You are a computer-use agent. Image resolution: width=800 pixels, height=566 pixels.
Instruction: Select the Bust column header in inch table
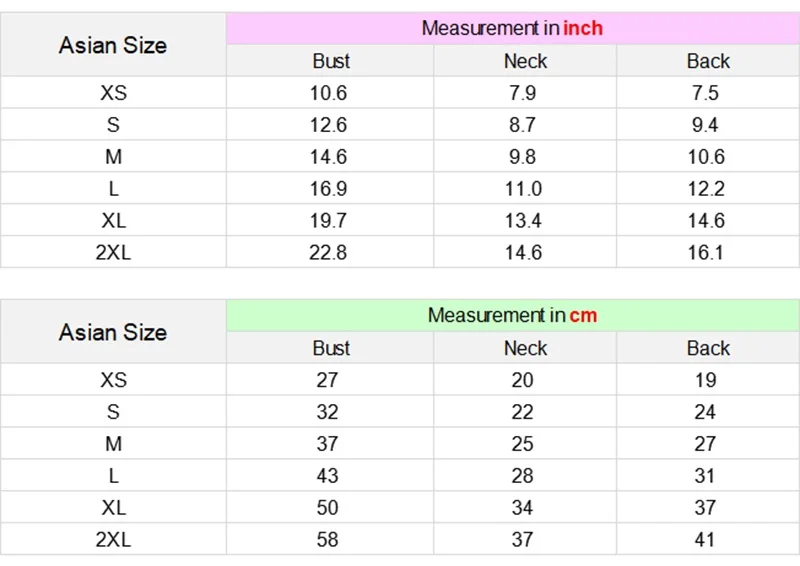click(x=330, y=61)
